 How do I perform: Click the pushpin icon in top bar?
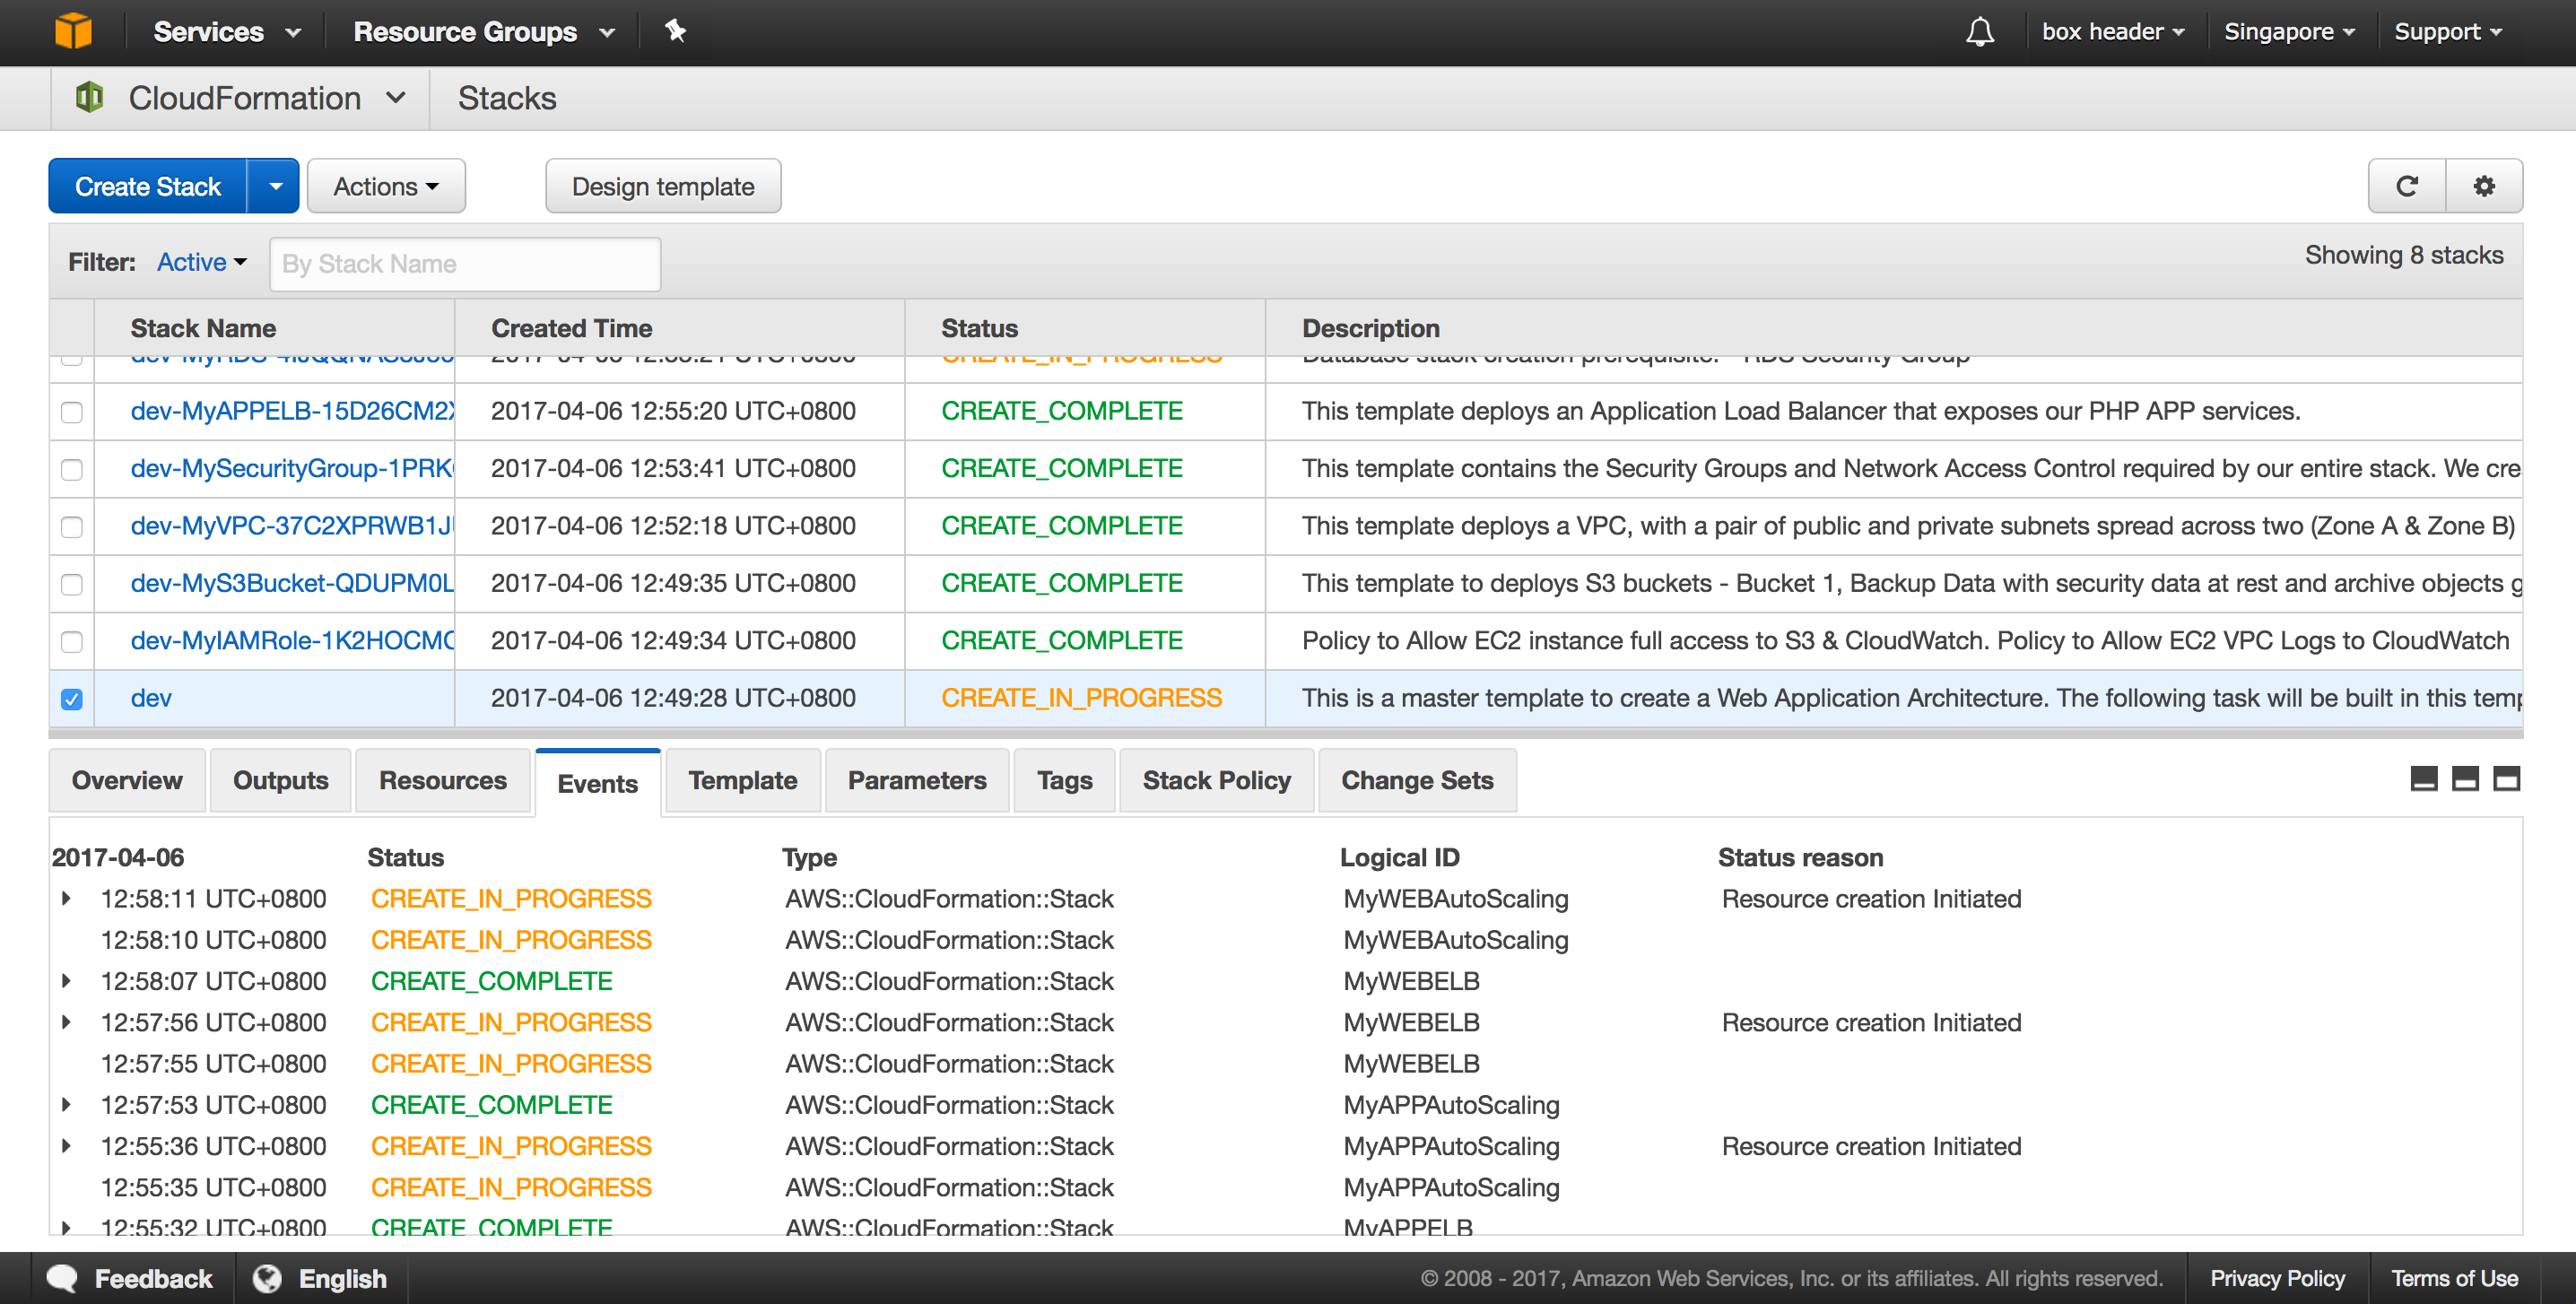[676, 31]
